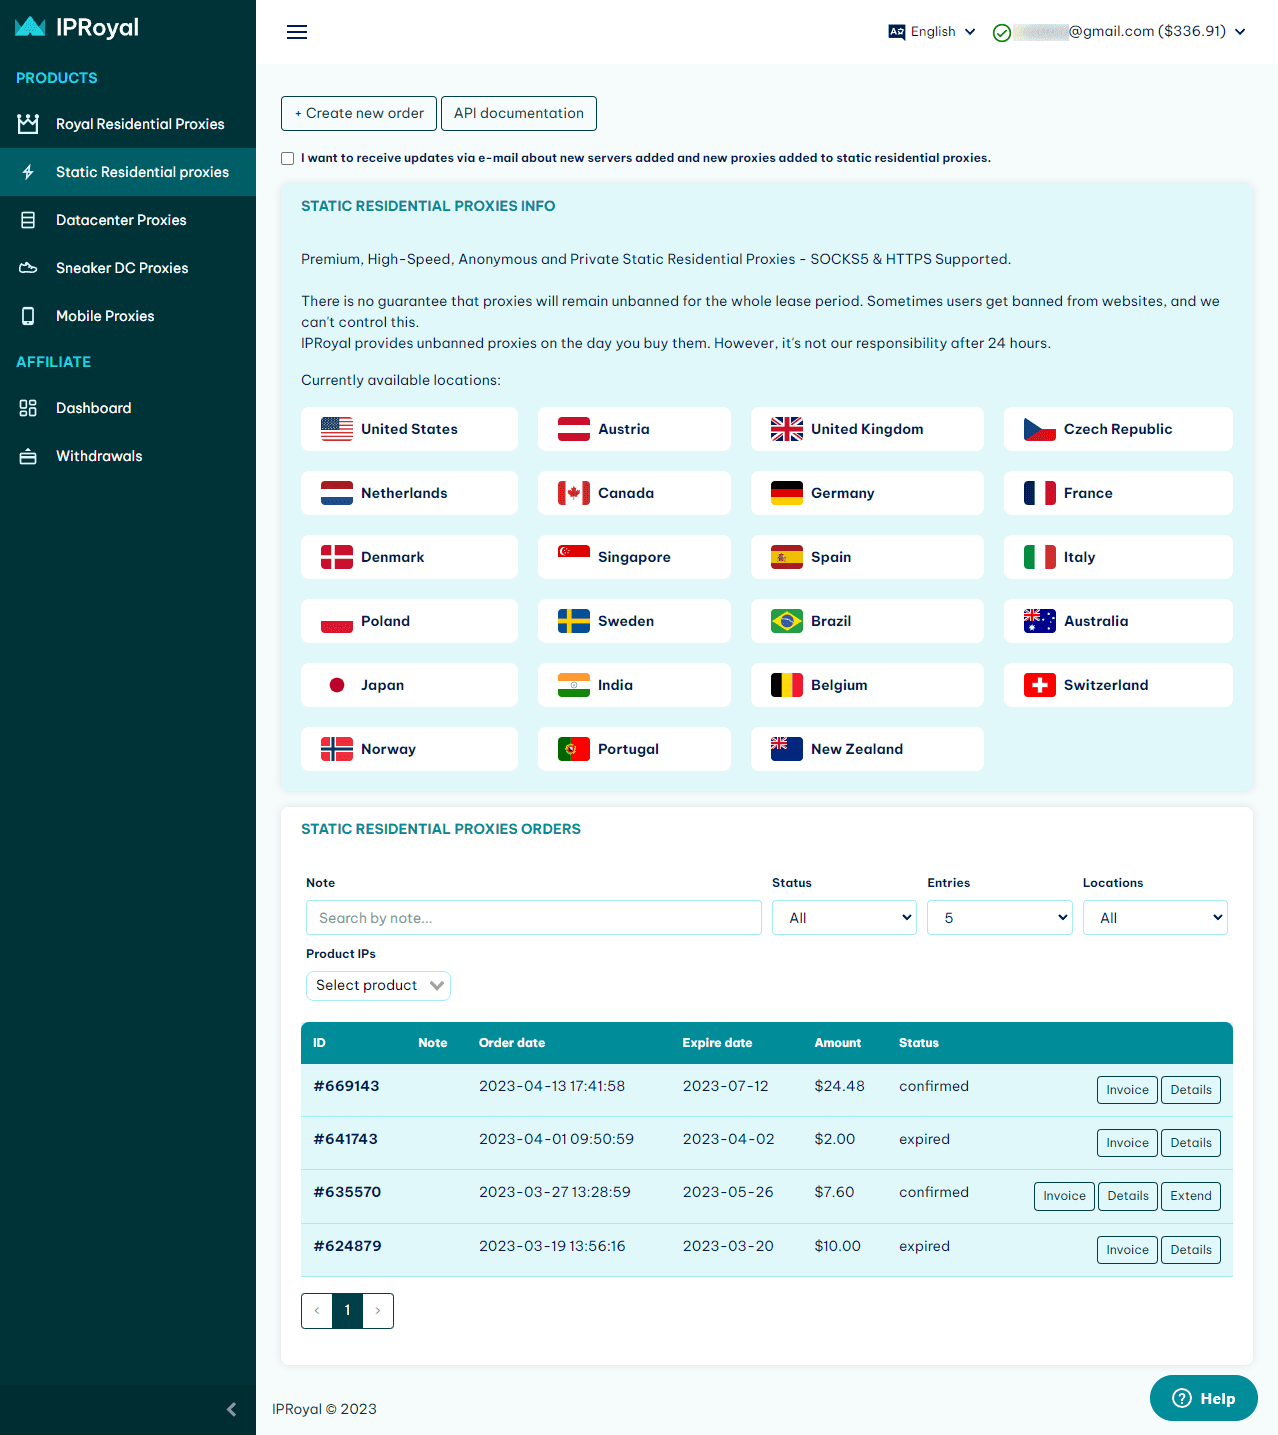
Task: Click the Royal Residential Proxies crown icon
Action: [28, 124]
